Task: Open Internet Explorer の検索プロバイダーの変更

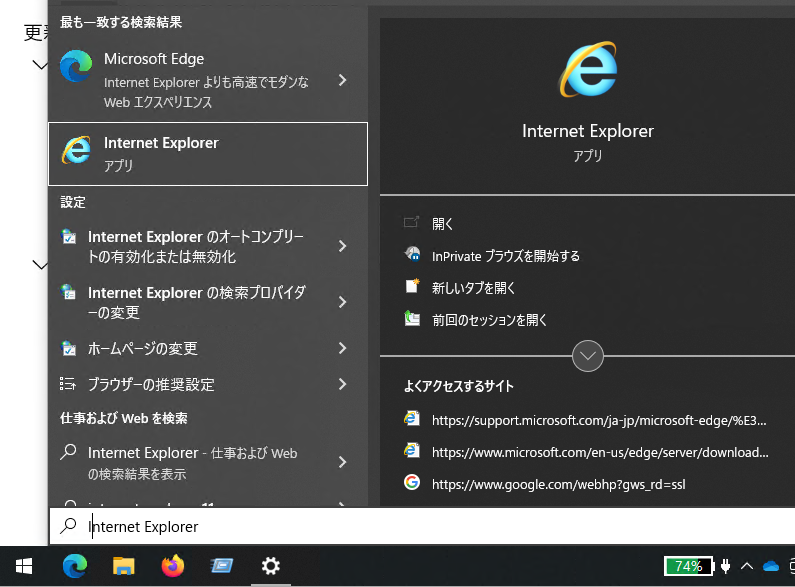Action: point(197,302)
